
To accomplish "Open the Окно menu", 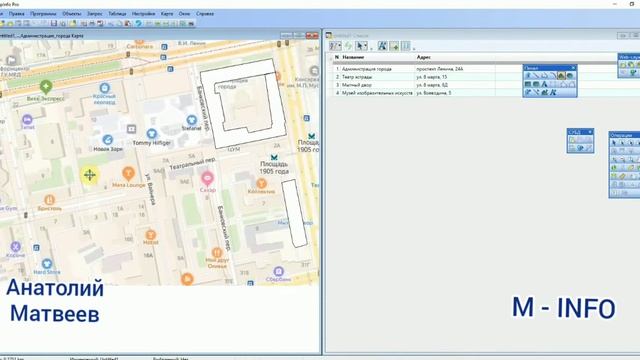I will point(184,13).
